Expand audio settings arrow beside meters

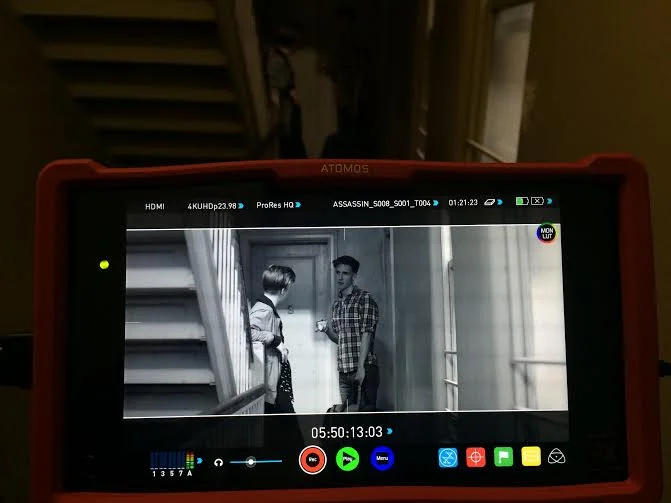(200, 461)
